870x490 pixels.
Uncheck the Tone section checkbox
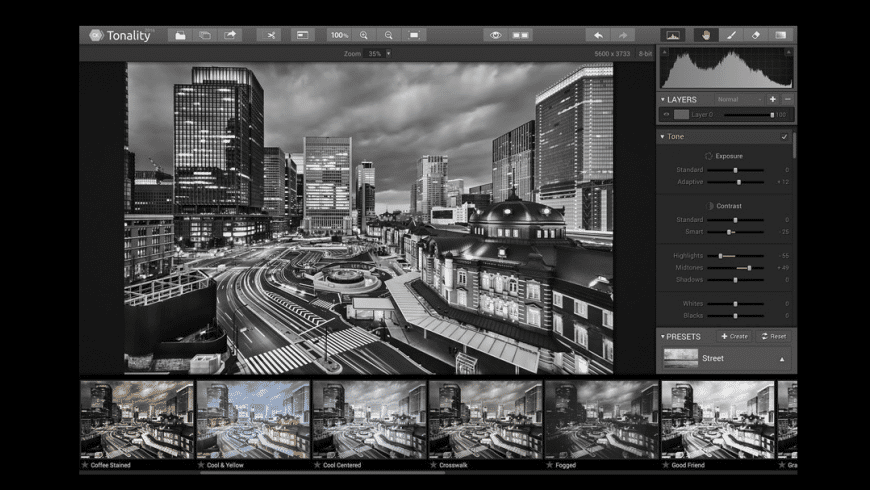click(x=784, y=137)
